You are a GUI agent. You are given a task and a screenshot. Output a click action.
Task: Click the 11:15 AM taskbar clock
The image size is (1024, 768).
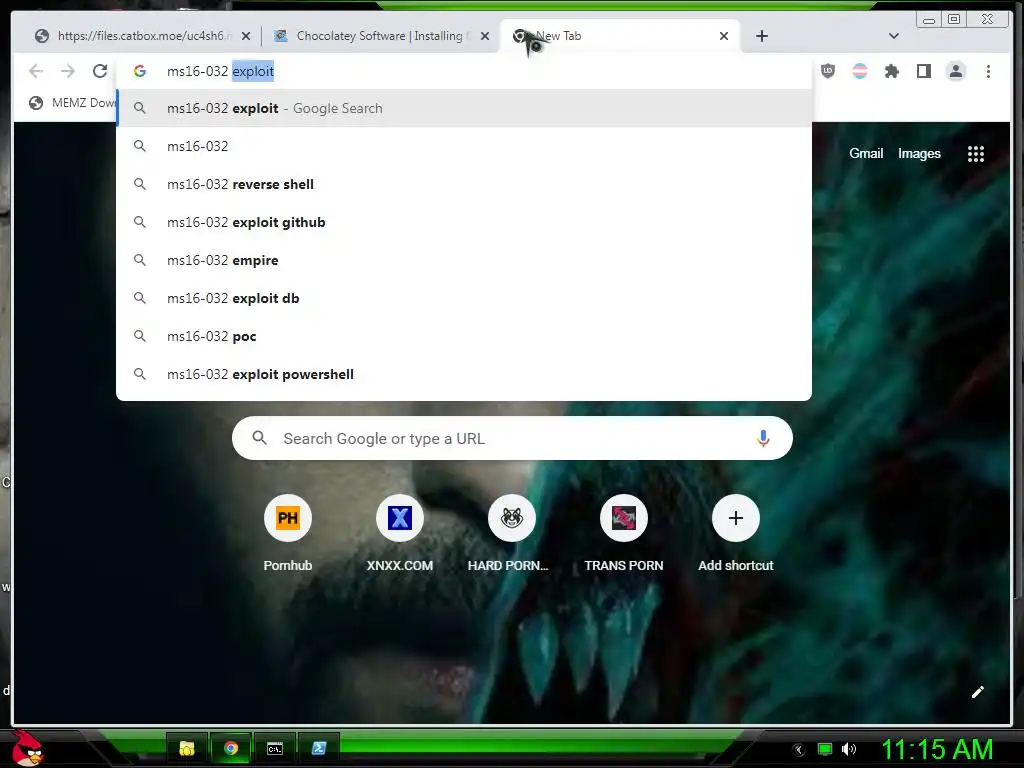[937, 749]
